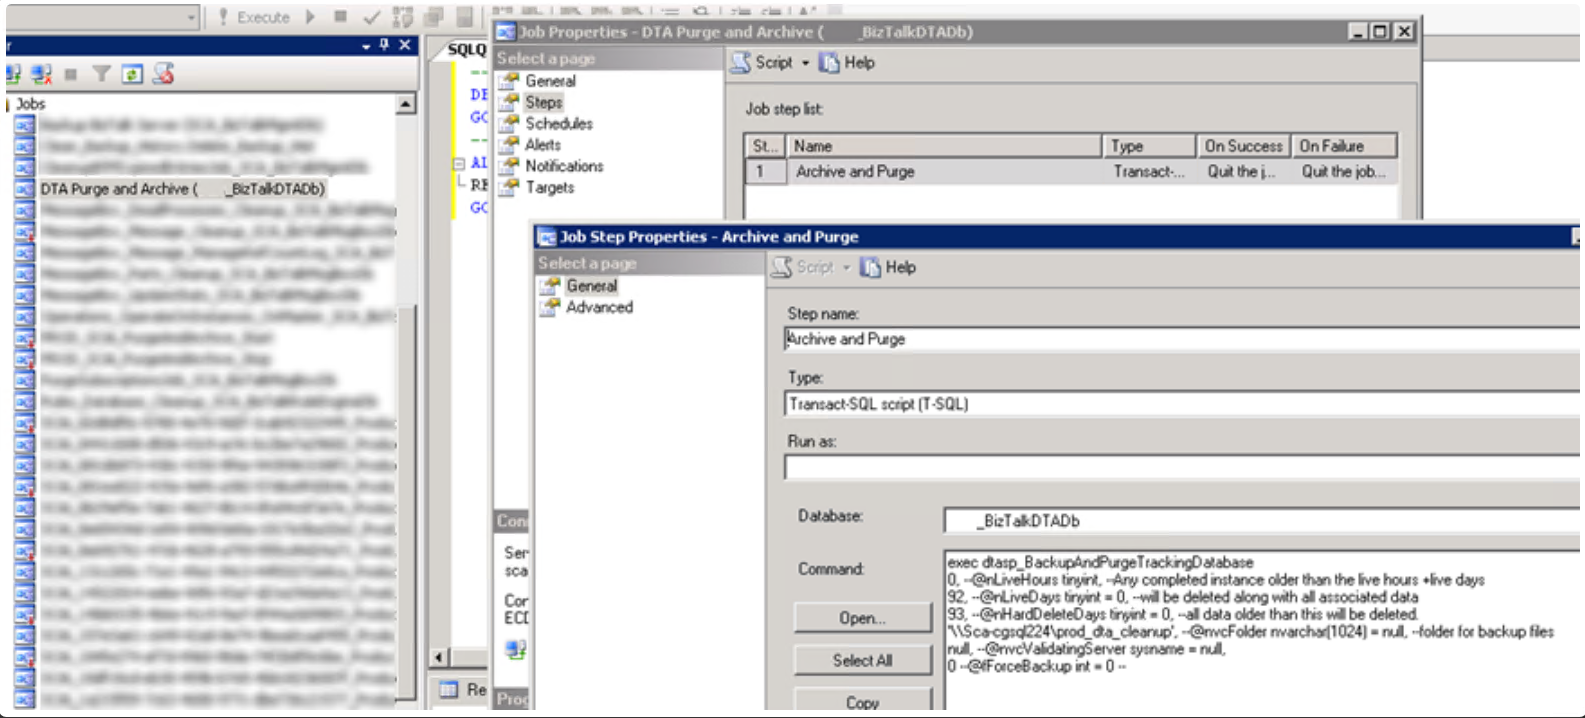Open the Object Explorer window position dropdown
Viewport: 1585px width, 718px height.
tap(366, 45)
